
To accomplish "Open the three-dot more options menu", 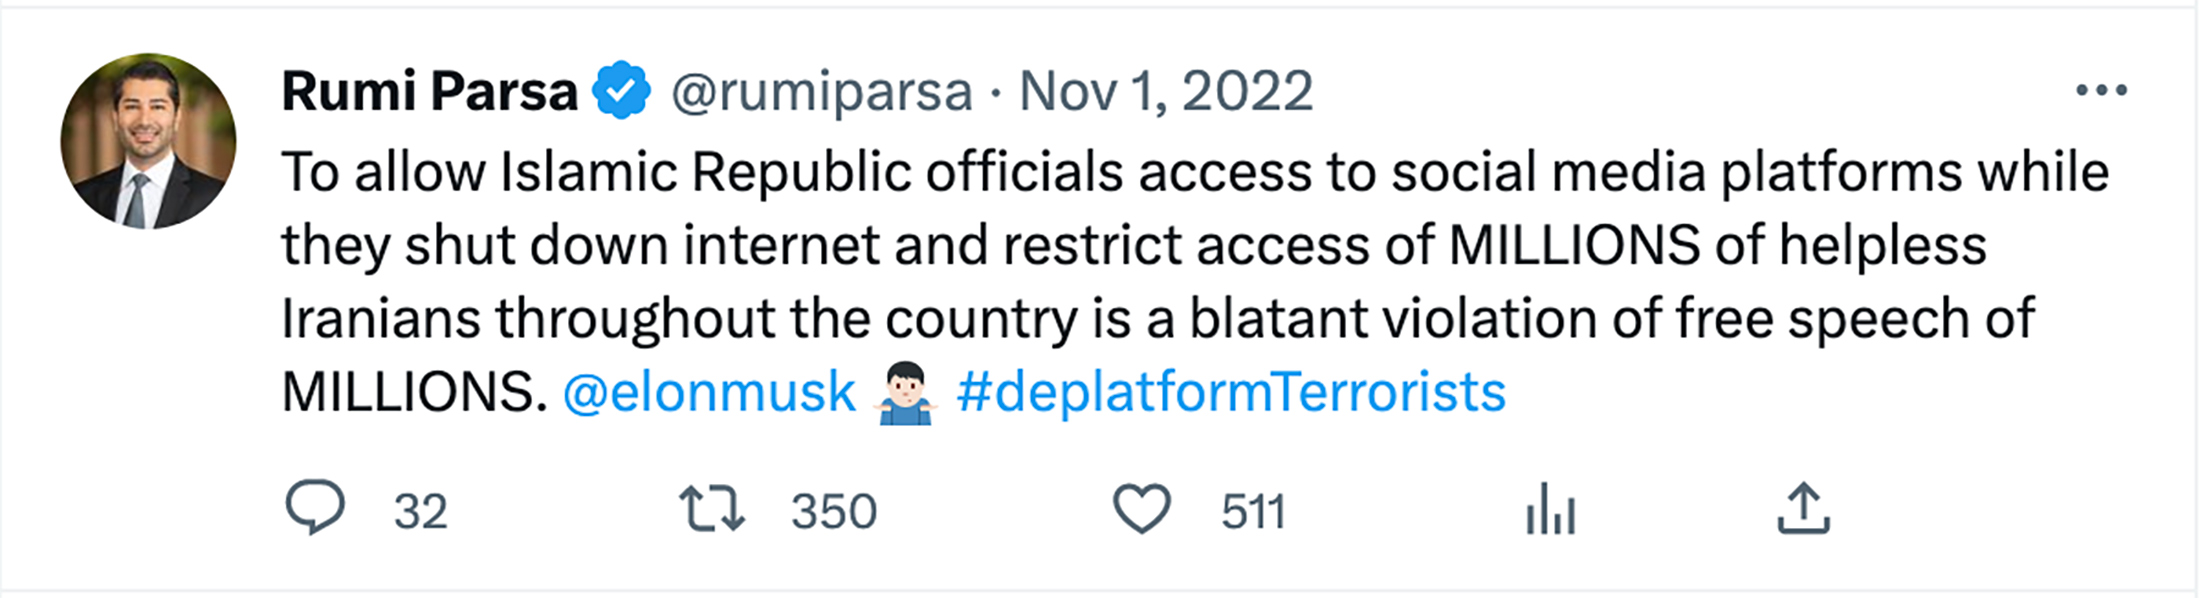I will point(2101,91).
